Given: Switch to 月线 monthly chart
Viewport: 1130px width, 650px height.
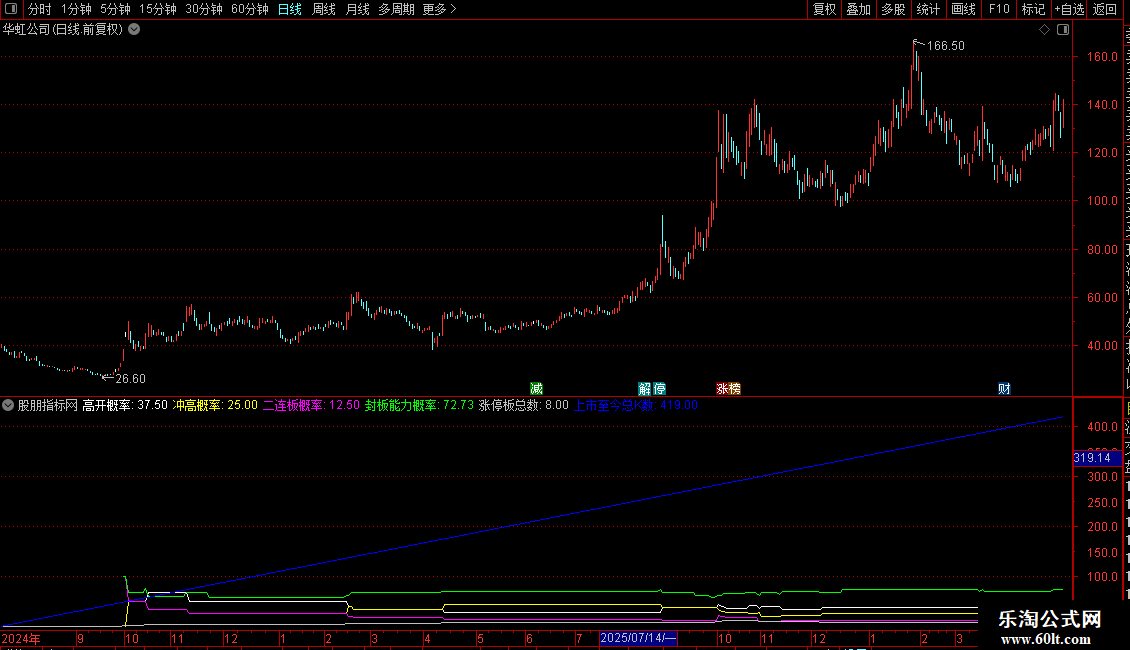Looking at the screenshot, I should (357, 9).
